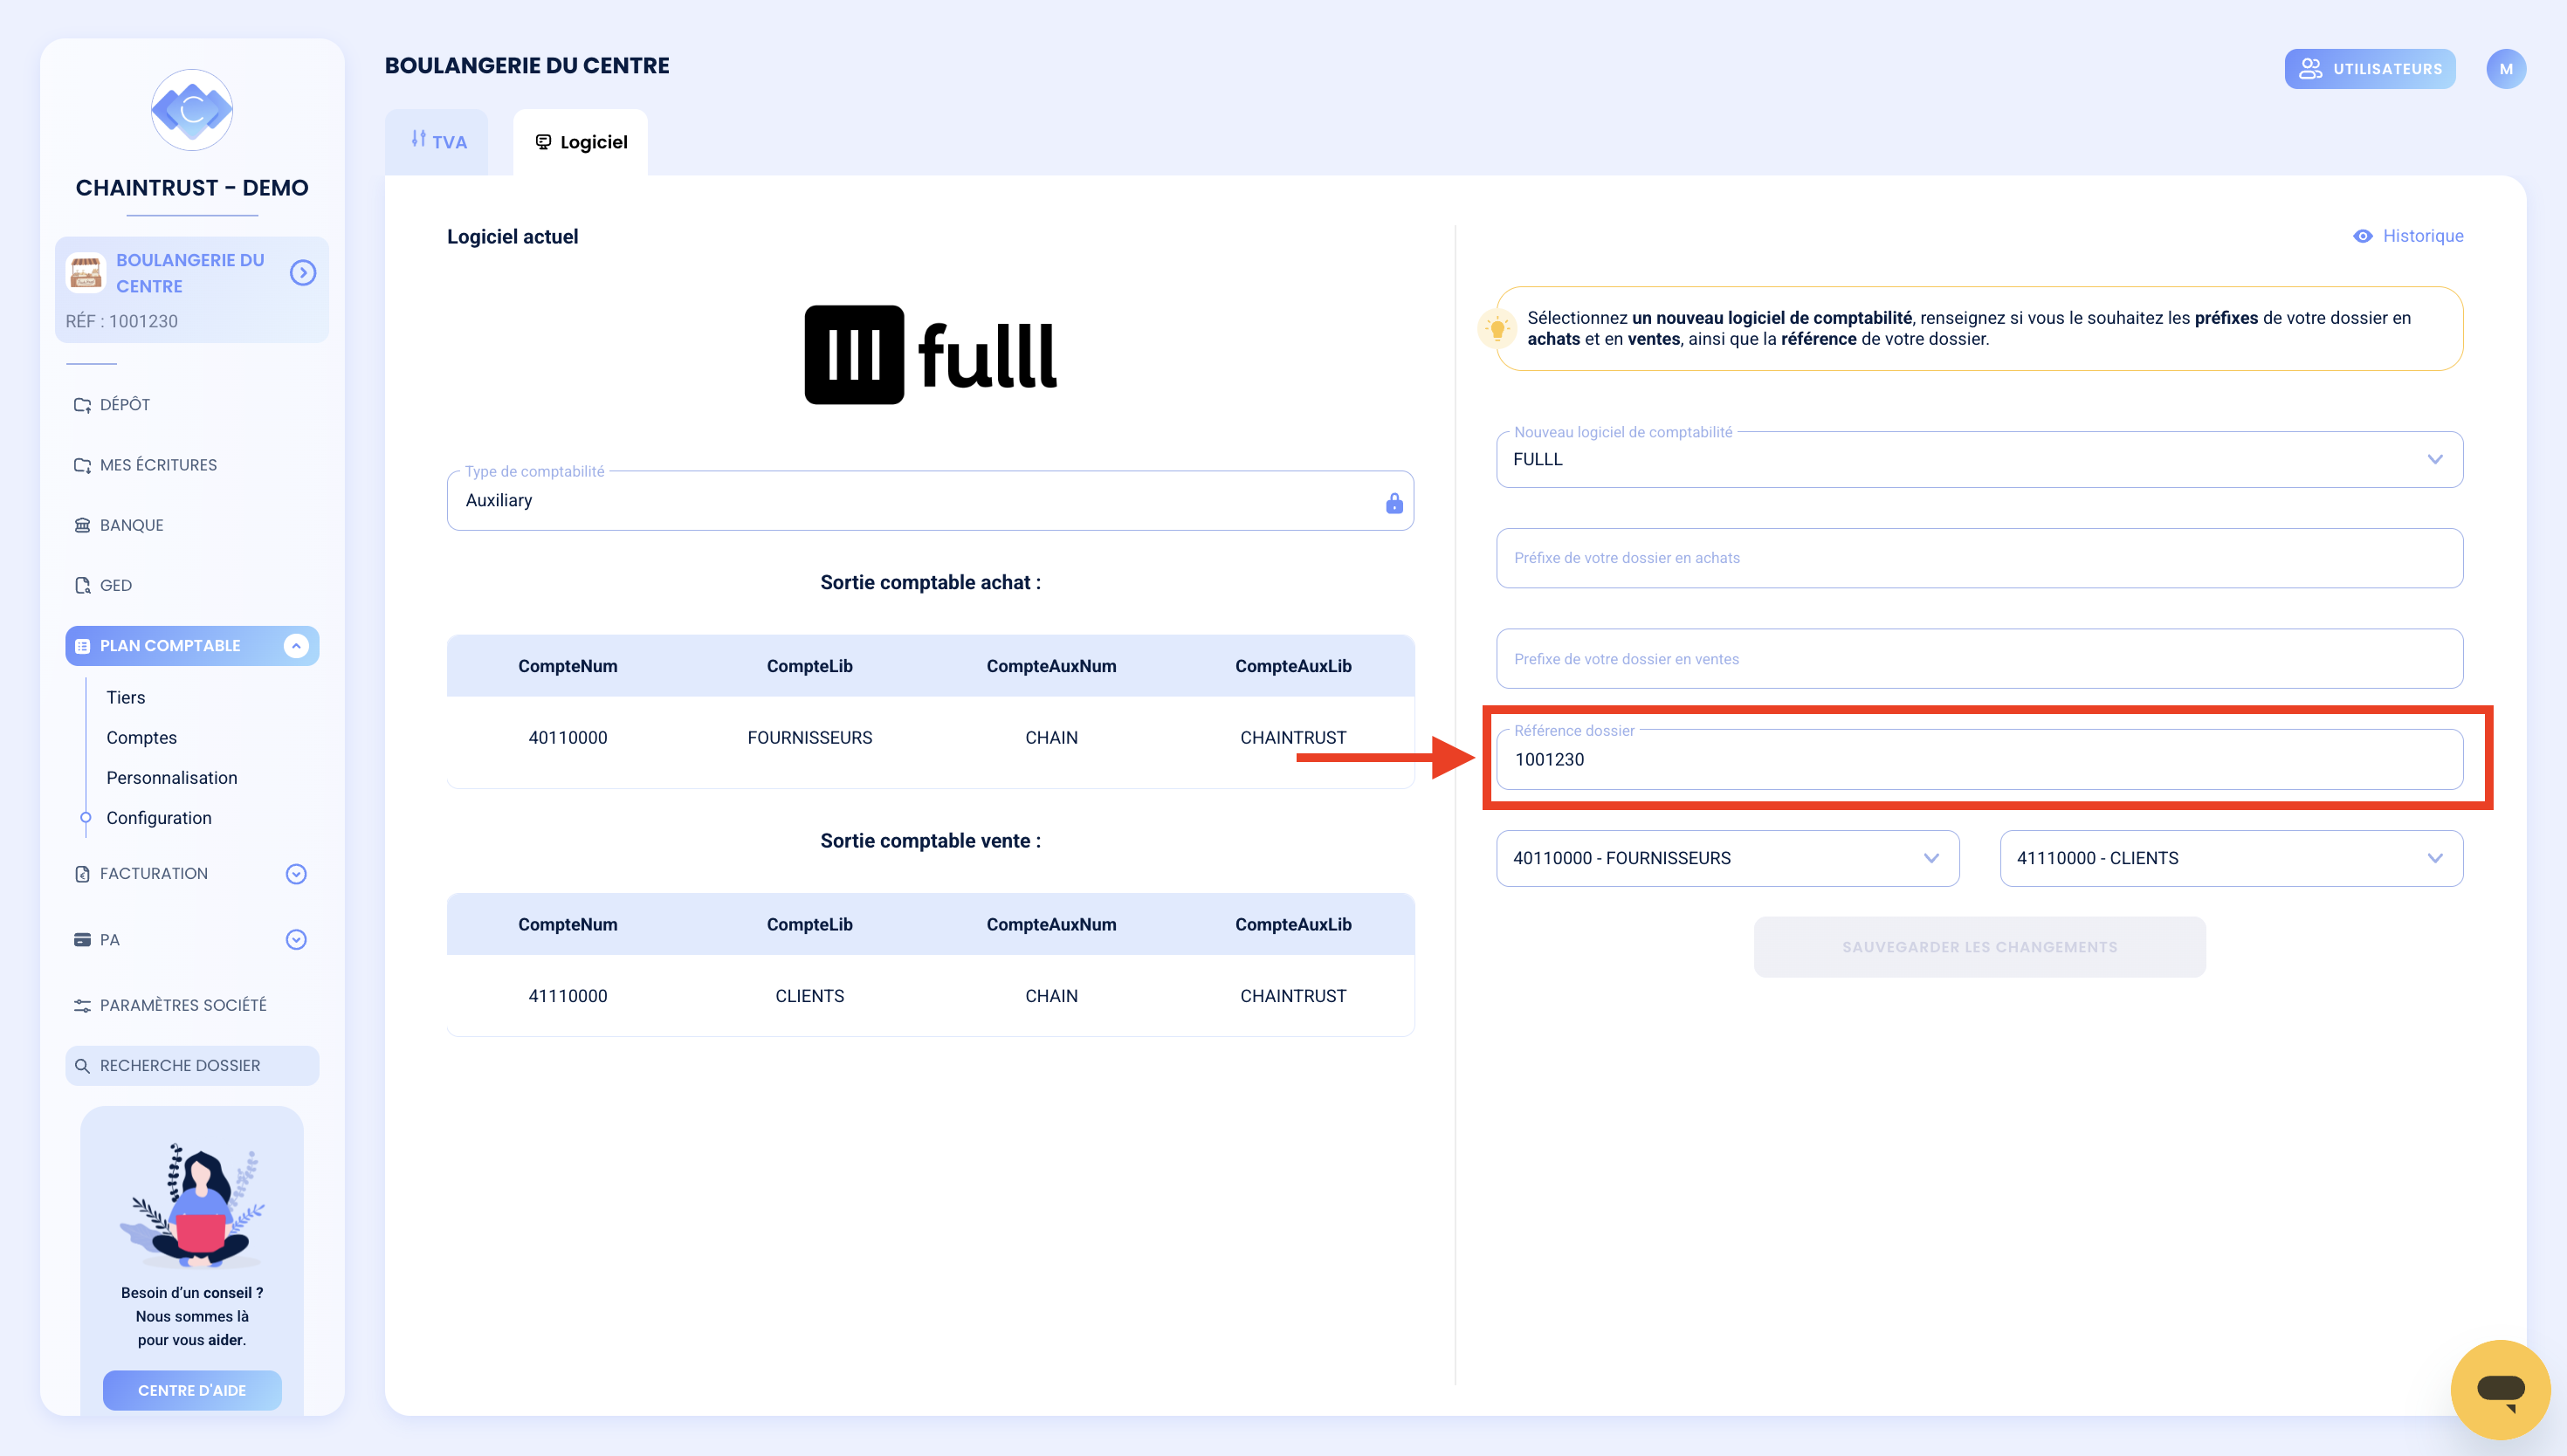
Task: Open the yellow chat support bubble
Action: [x=2500, y=1389]
